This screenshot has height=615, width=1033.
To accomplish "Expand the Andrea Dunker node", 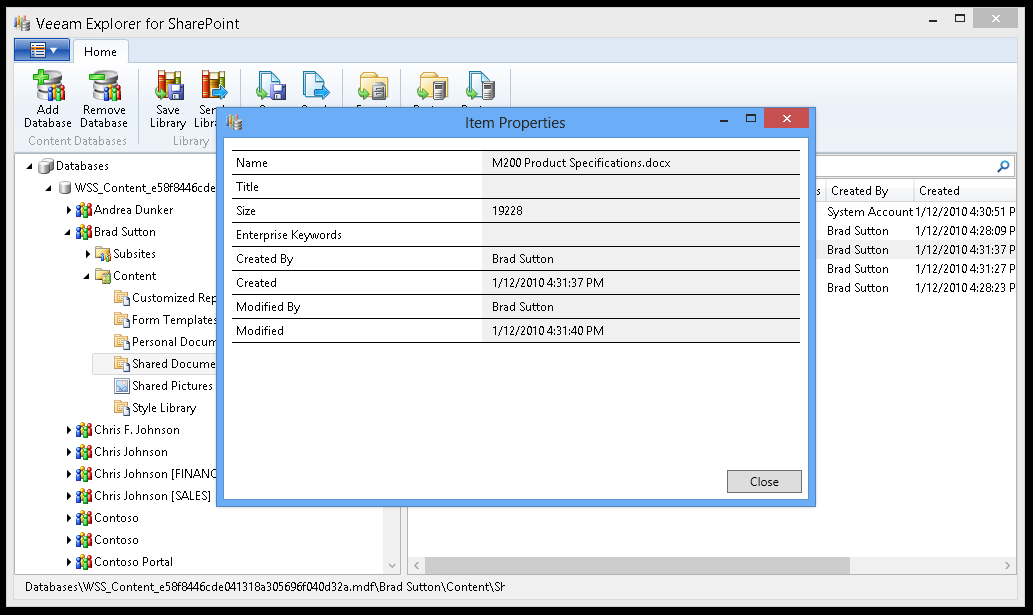I will pyautogui.click(x=69, y=210).
